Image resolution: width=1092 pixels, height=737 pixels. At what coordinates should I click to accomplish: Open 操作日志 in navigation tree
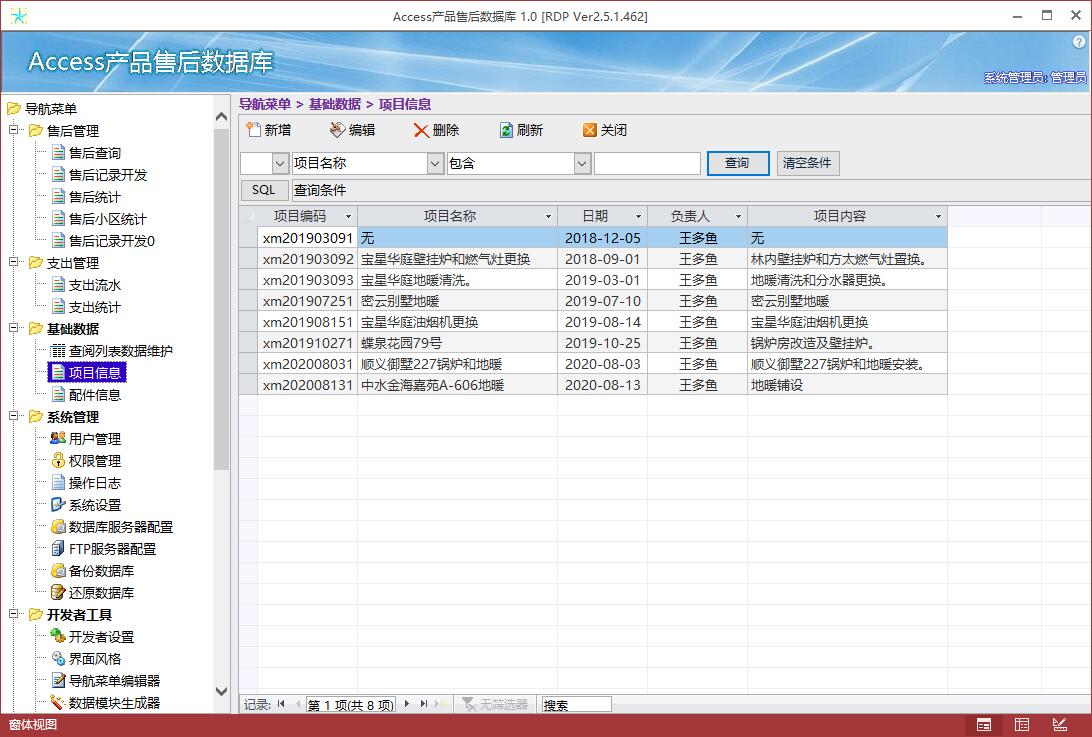95,483
